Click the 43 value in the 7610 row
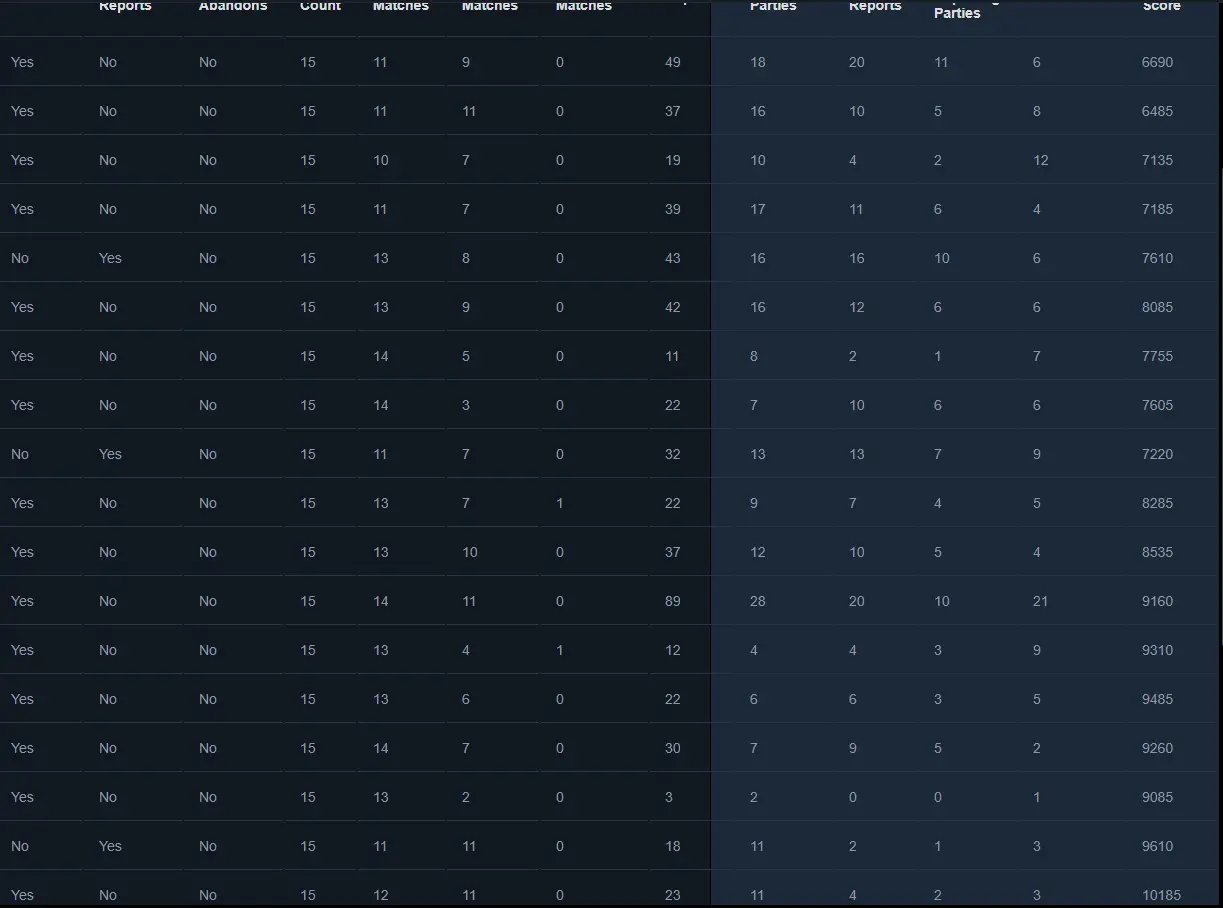 (x=672, y=258)
